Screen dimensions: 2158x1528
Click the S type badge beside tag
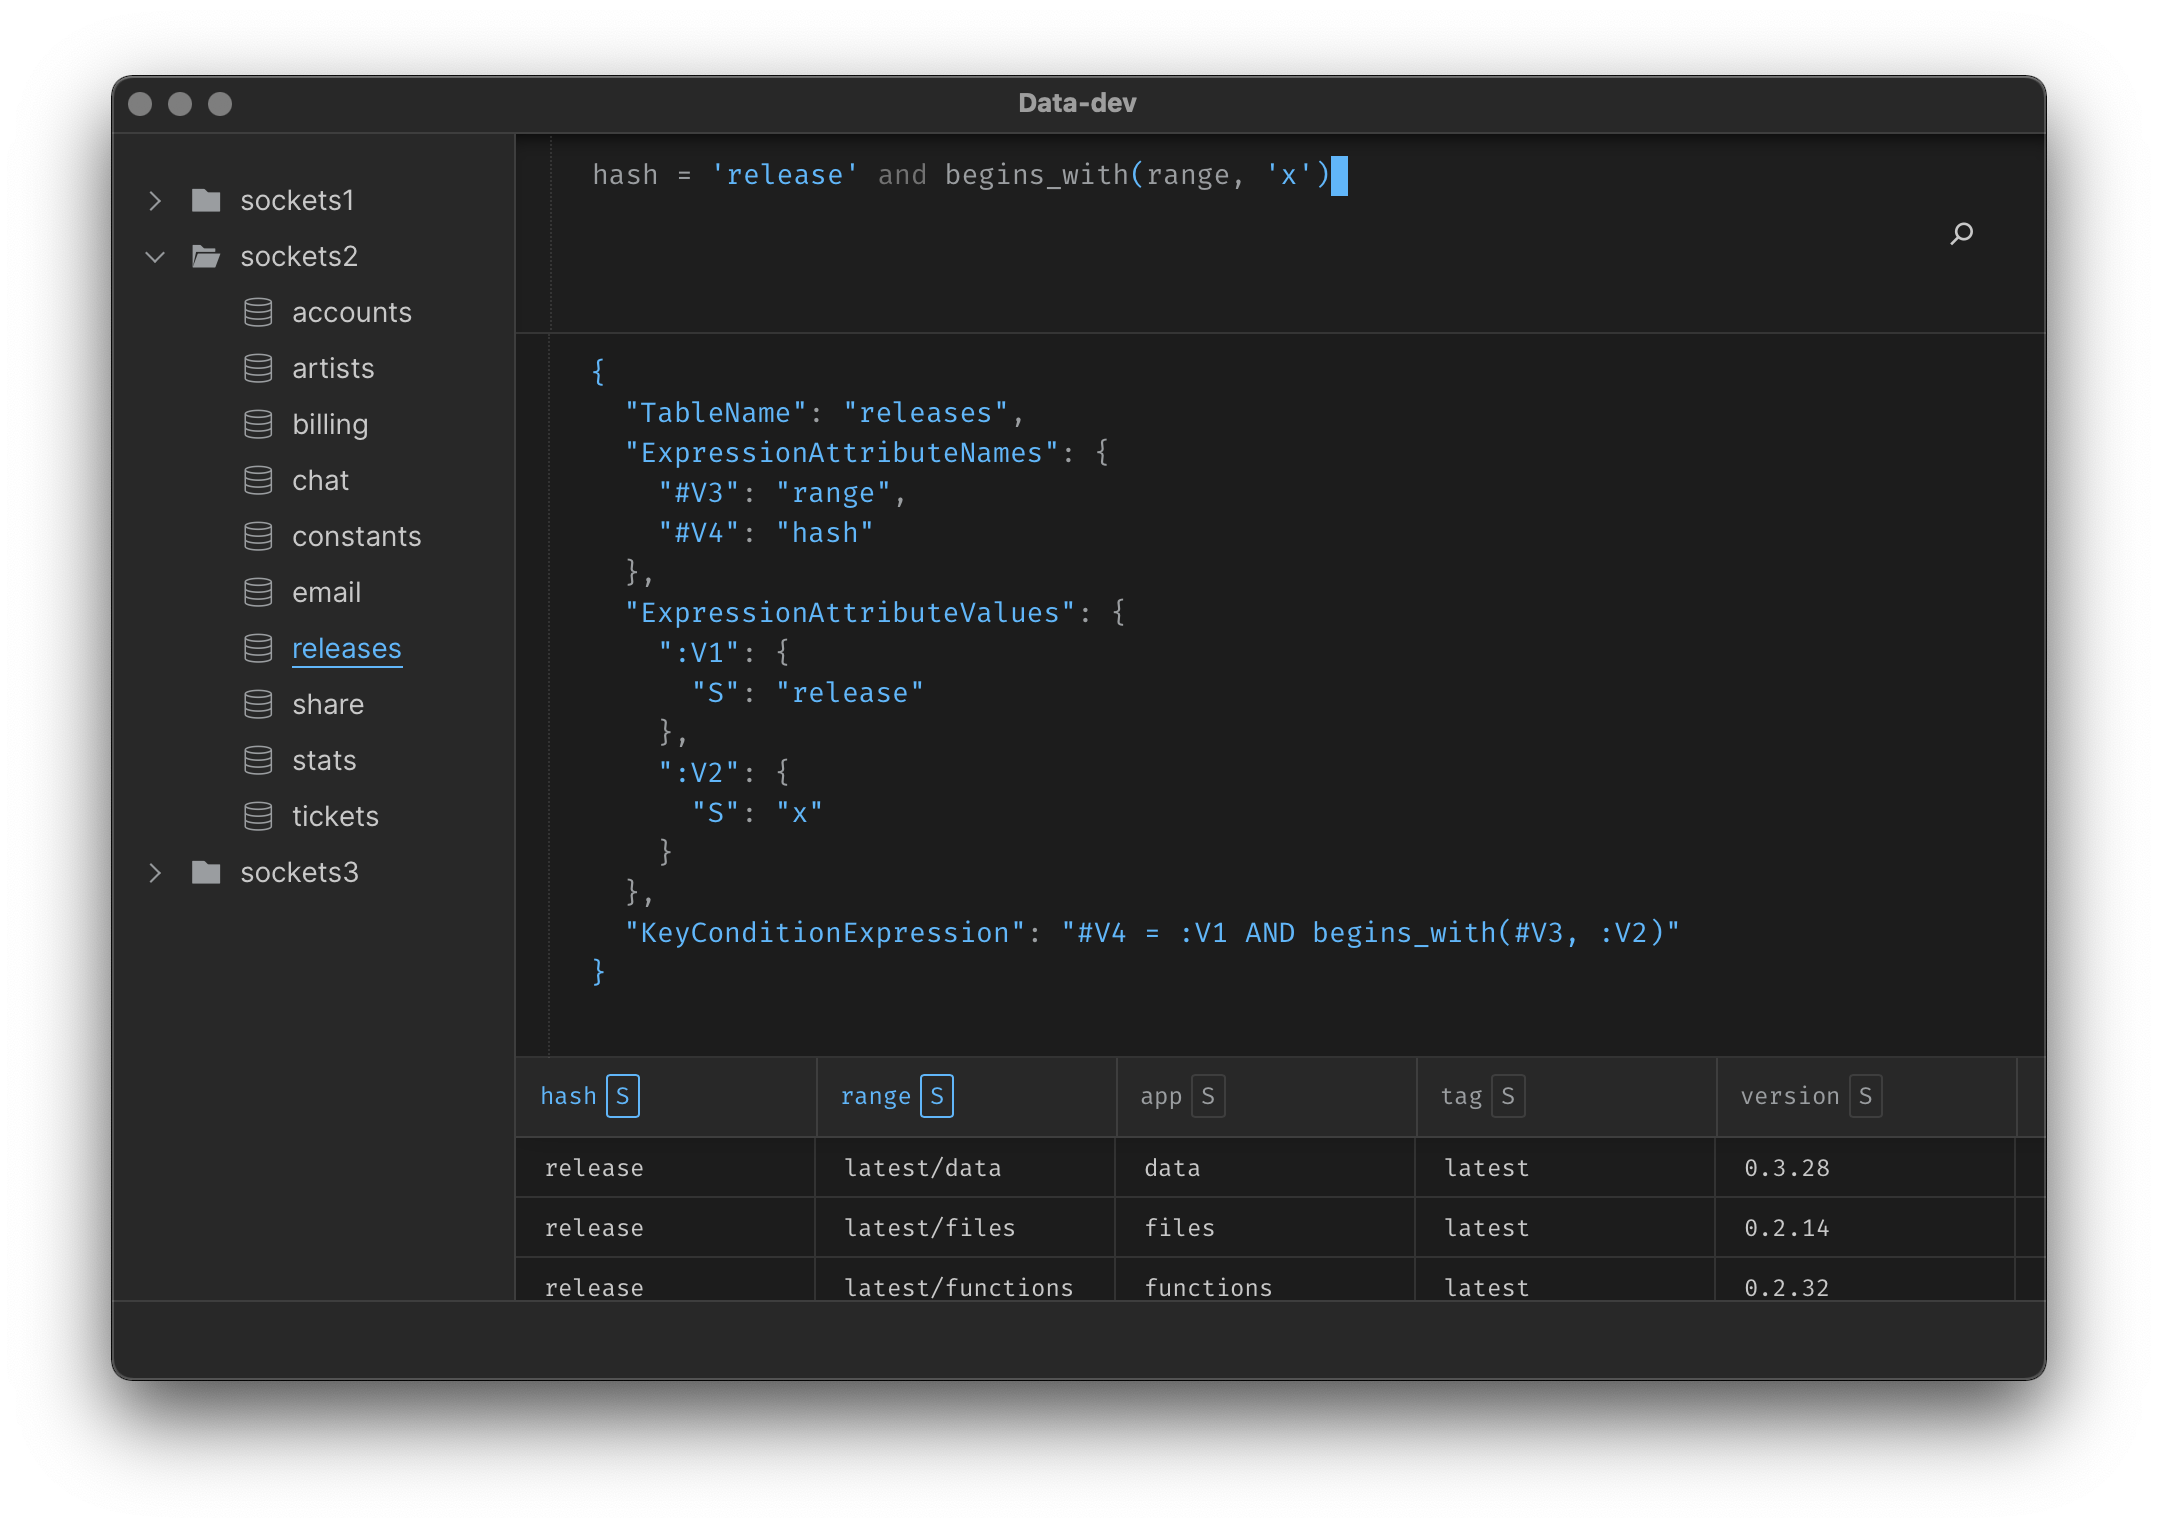point(1508,1097)
